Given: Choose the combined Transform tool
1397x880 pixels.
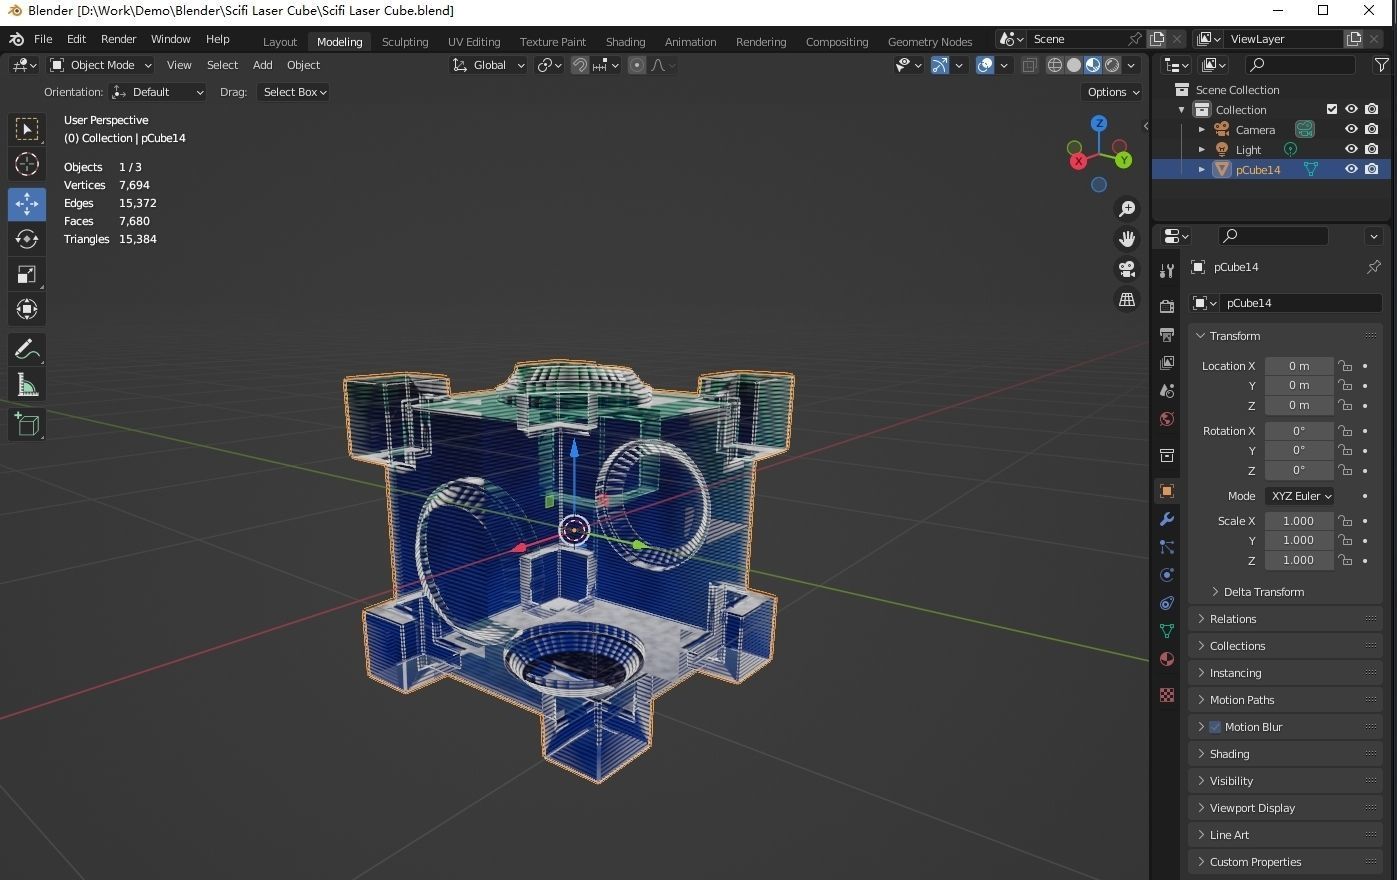Looking at the screenshot, I should 27,309.
